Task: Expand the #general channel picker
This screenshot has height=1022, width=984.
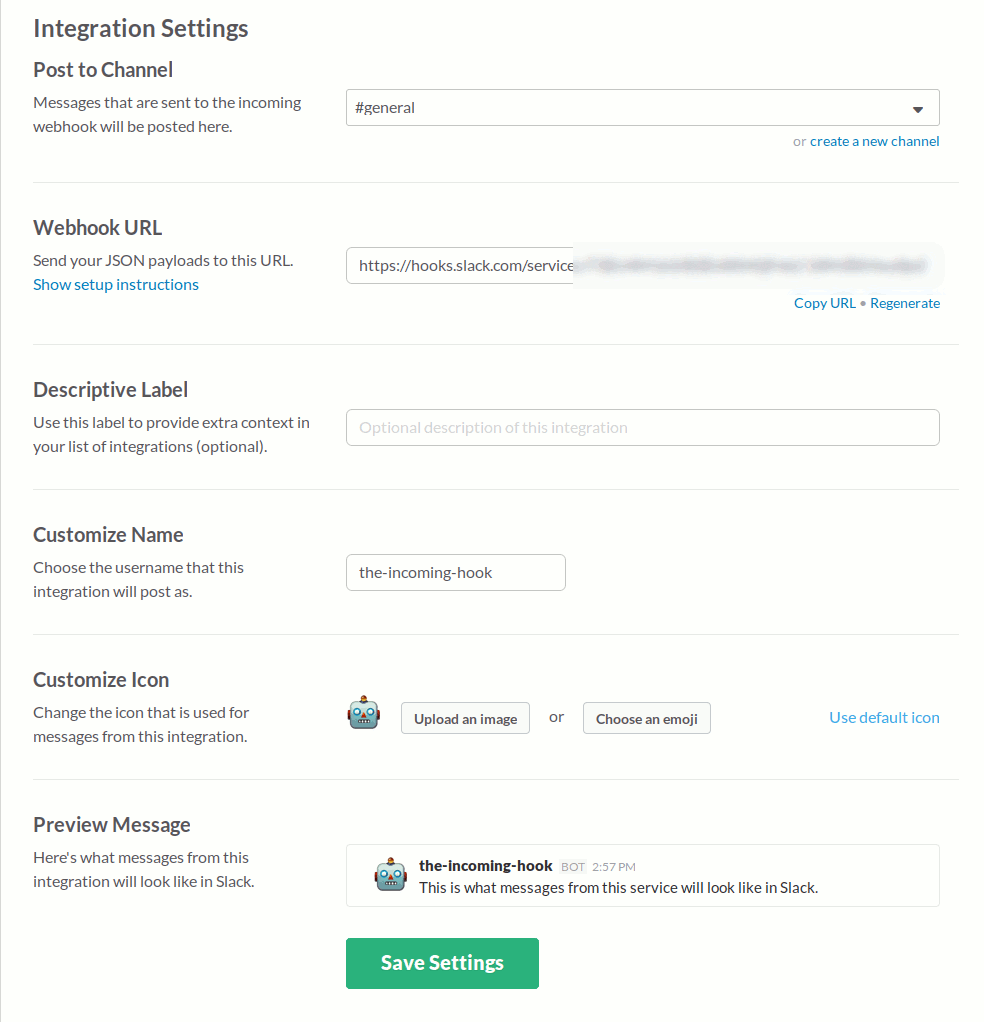Action: [642, 107]
